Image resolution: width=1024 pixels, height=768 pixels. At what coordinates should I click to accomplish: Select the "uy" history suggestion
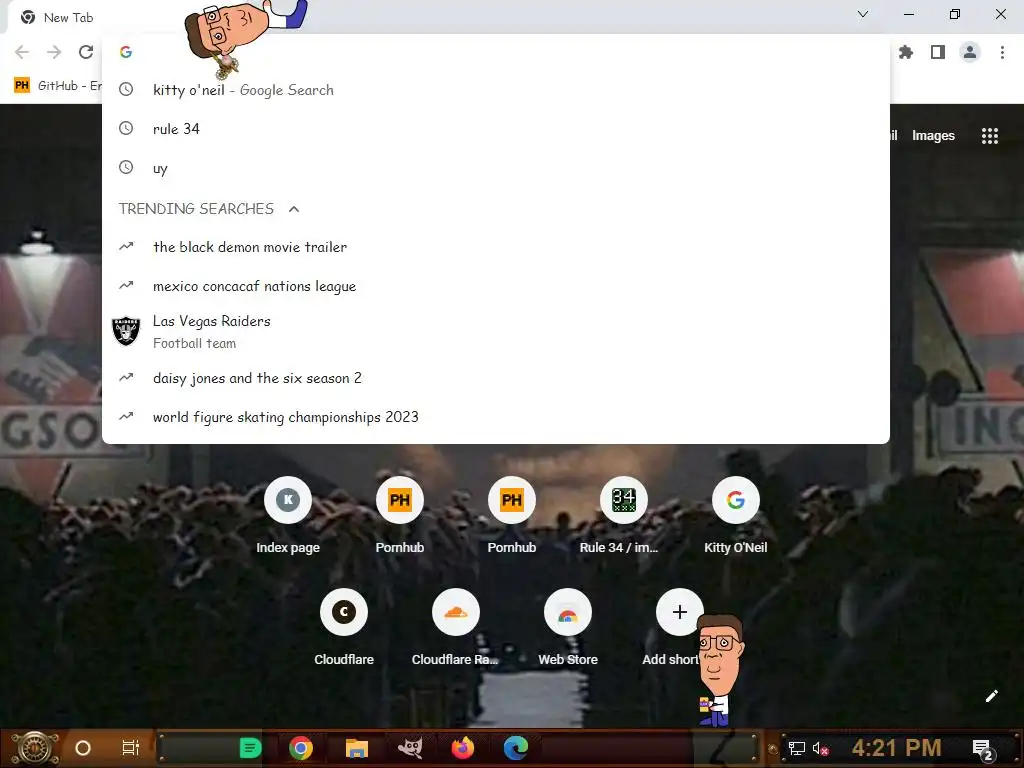496,168
